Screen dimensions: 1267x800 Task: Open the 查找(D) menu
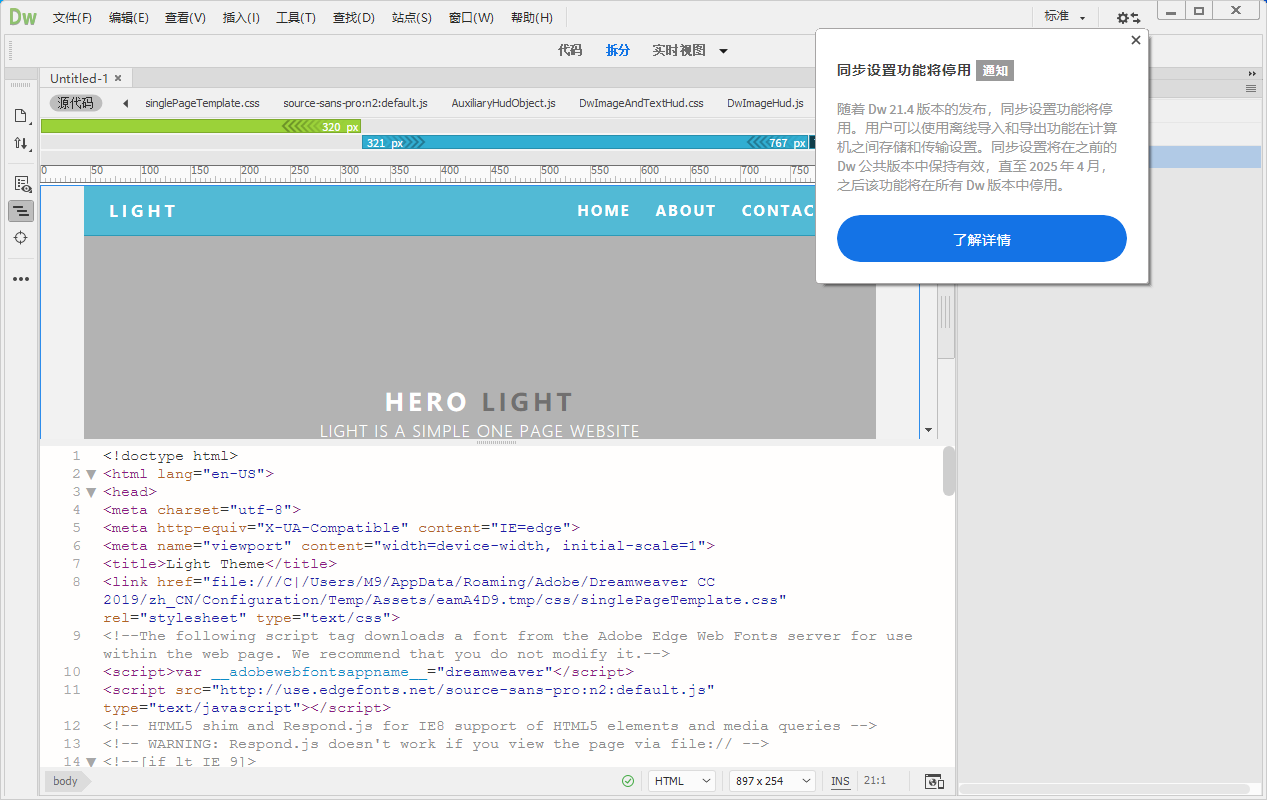tap(353, 18)
